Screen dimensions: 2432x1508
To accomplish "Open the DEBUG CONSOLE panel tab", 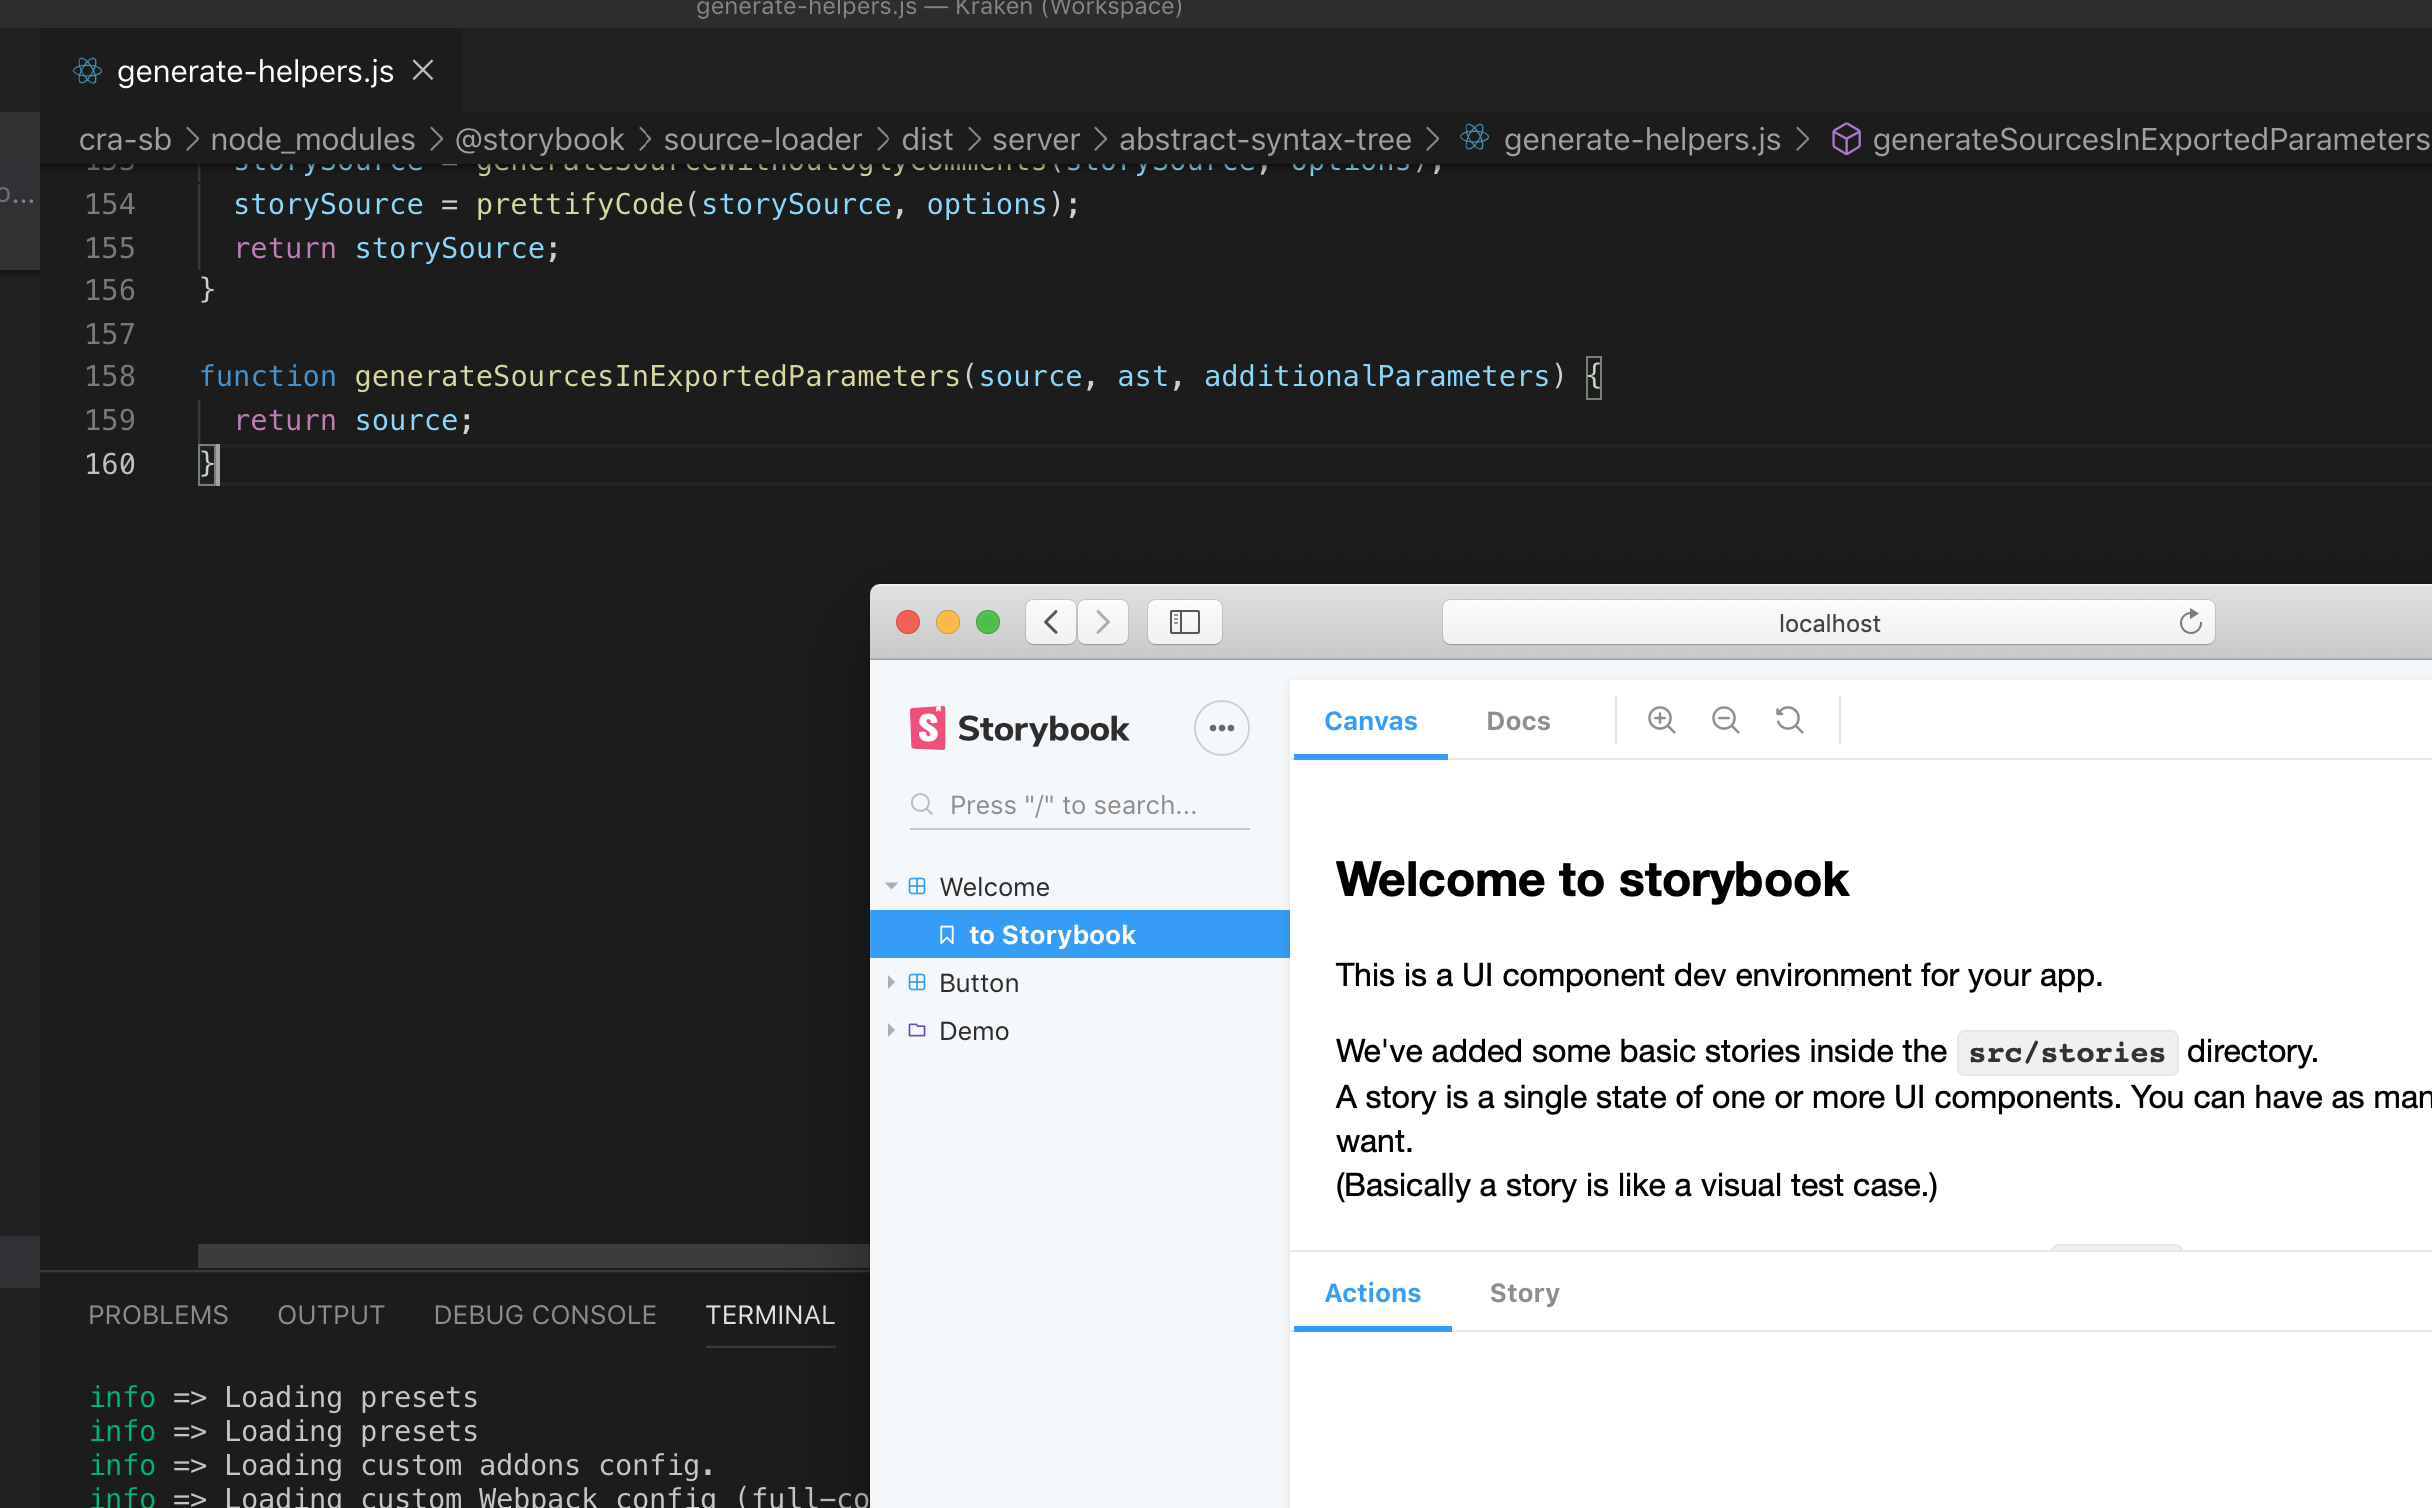I will click(544, 1315).
